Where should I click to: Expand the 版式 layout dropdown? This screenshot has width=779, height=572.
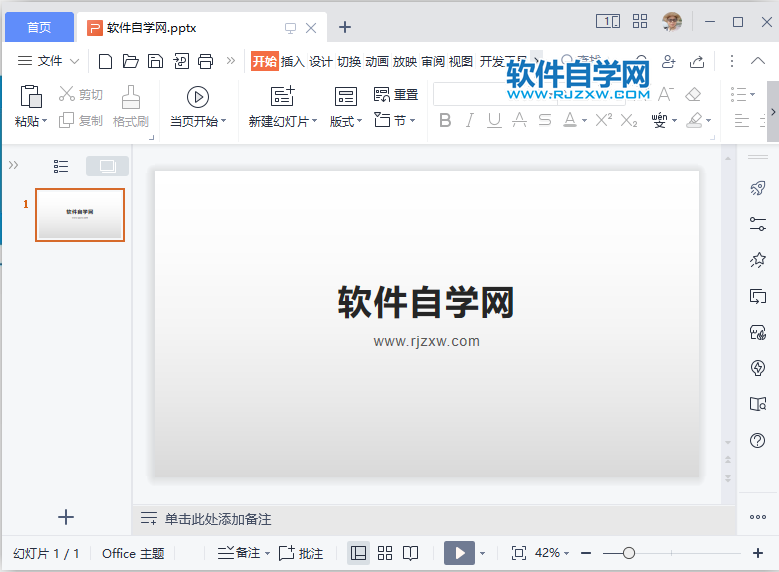tap(359, 121)
